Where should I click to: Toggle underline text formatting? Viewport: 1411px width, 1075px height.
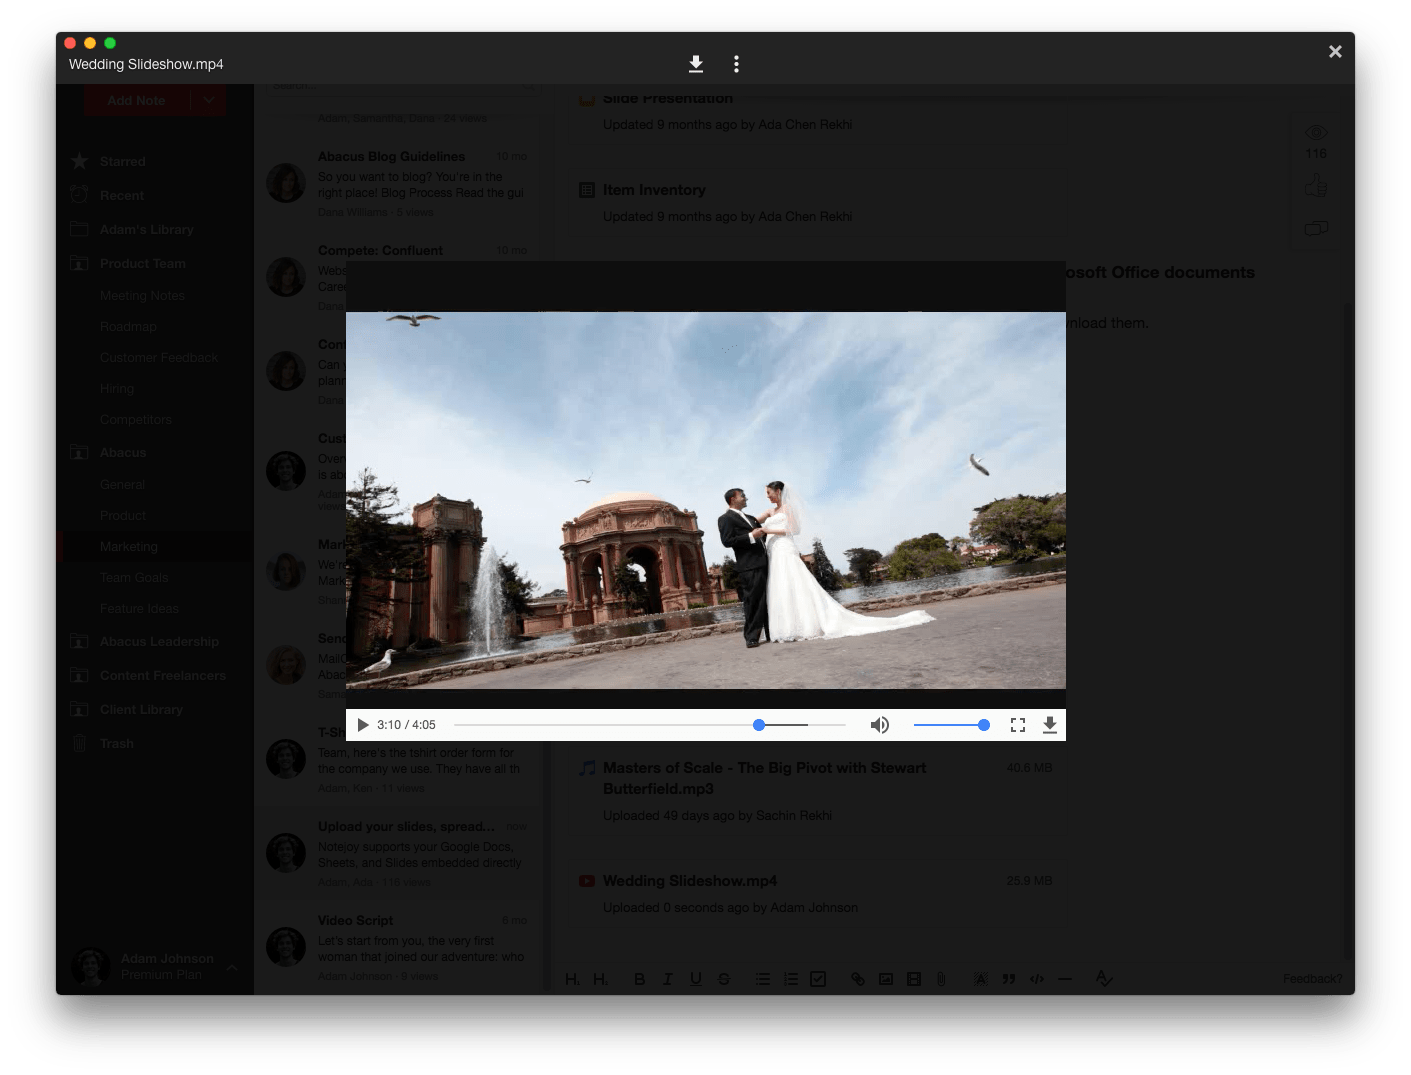(696, 979)
